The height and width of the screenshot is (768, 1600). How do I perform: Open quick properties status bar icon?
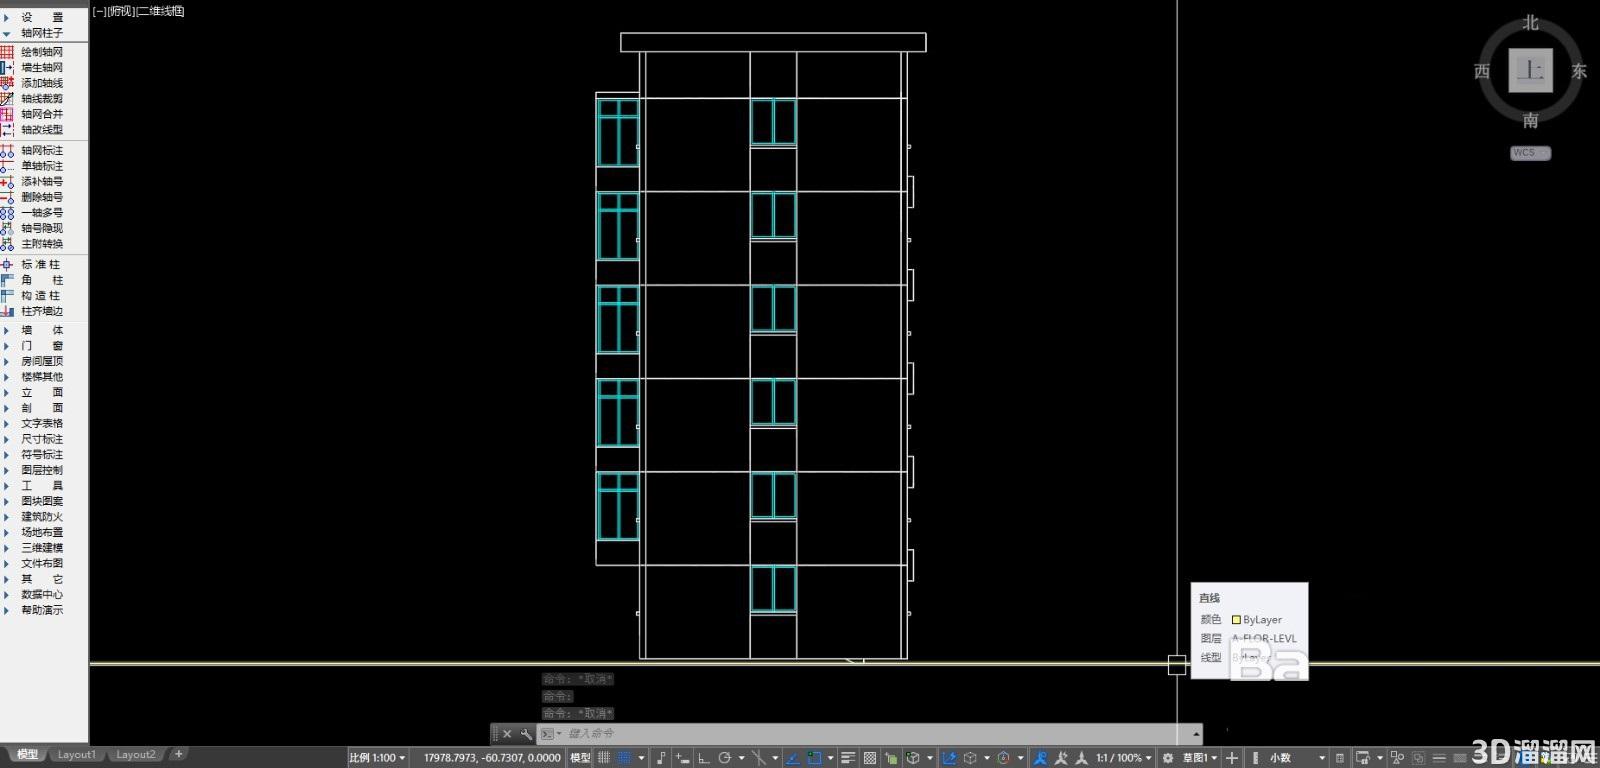pyautogui.click(x=1339, y=758)
